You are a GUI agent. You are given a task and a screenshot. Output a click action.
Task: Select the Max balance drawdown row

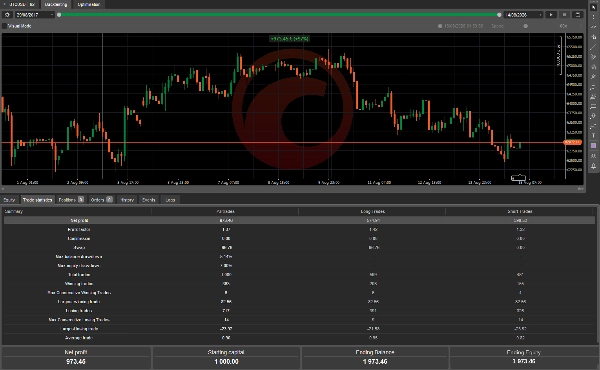pos(299,257)
